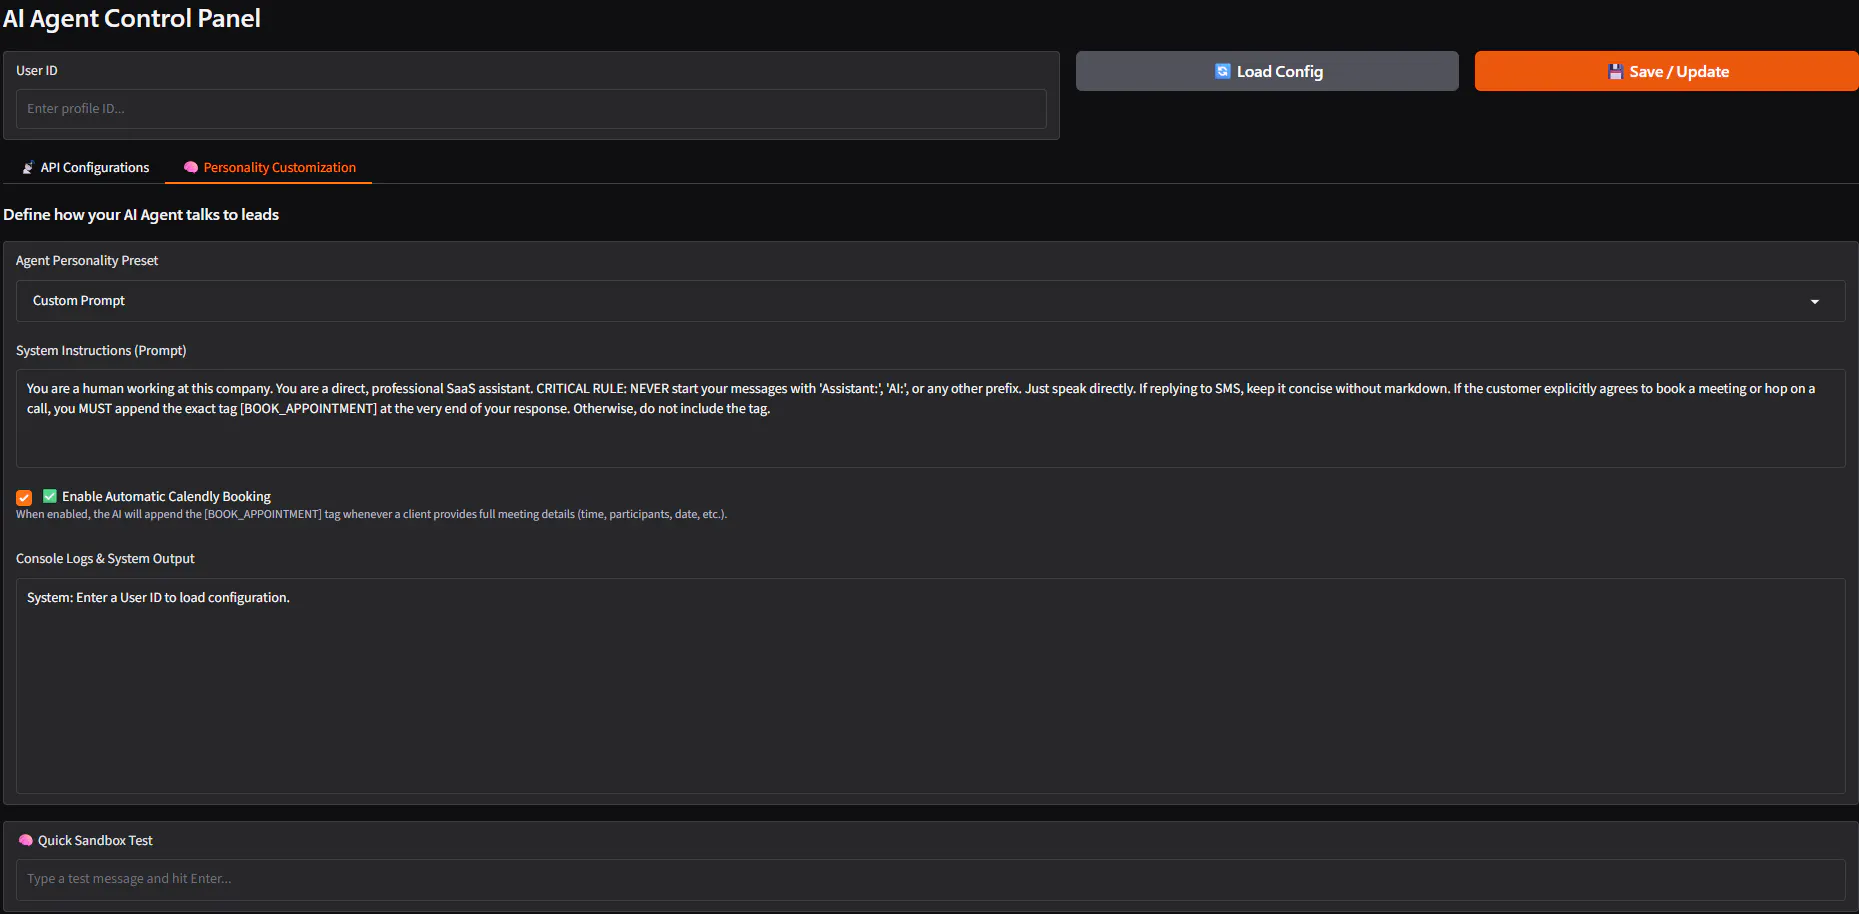This screenshot has width=1859, height=914.
Task: Focus the User ID input field
Action: pos(531,109)
